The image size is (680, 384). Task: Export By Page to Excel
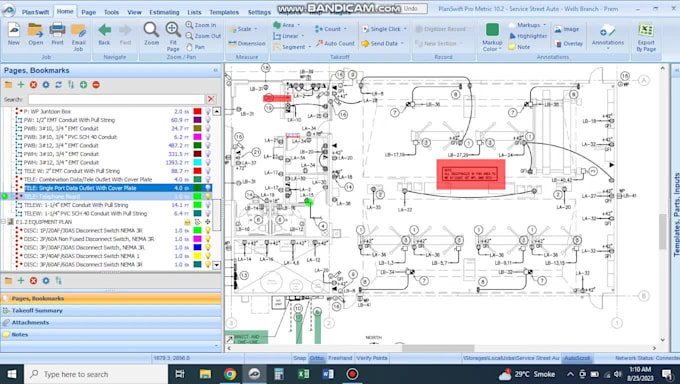coord(646,37)
